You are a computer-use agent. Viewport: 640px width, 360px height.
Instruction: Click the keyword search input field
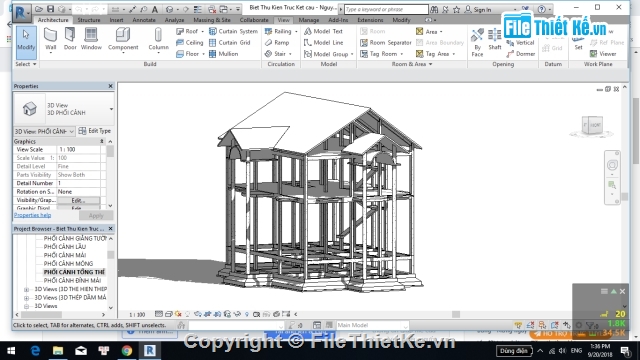(x=386, y=9)
